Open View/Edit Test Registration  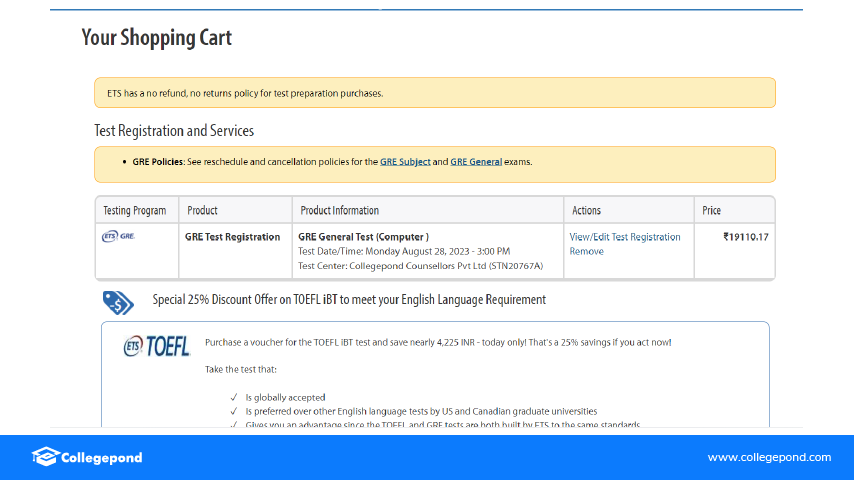click(x=624, y=237)
